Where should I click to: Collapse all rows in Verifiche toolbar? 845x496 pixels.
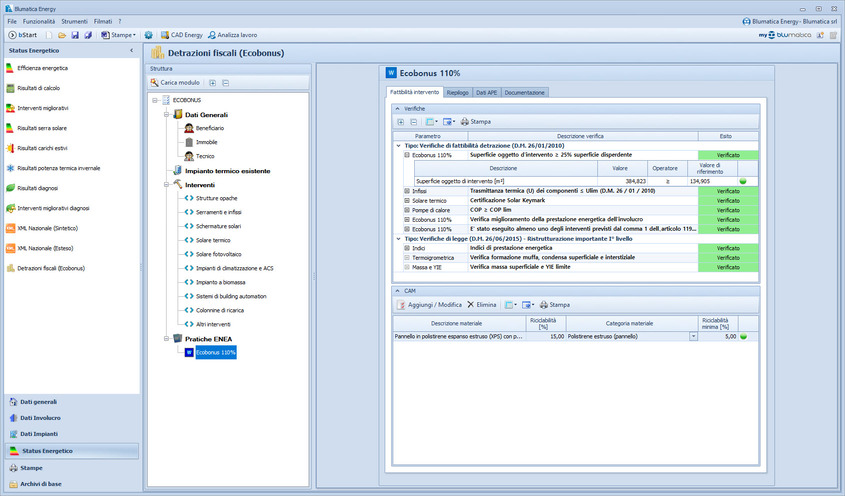click(x=413, y=122)
